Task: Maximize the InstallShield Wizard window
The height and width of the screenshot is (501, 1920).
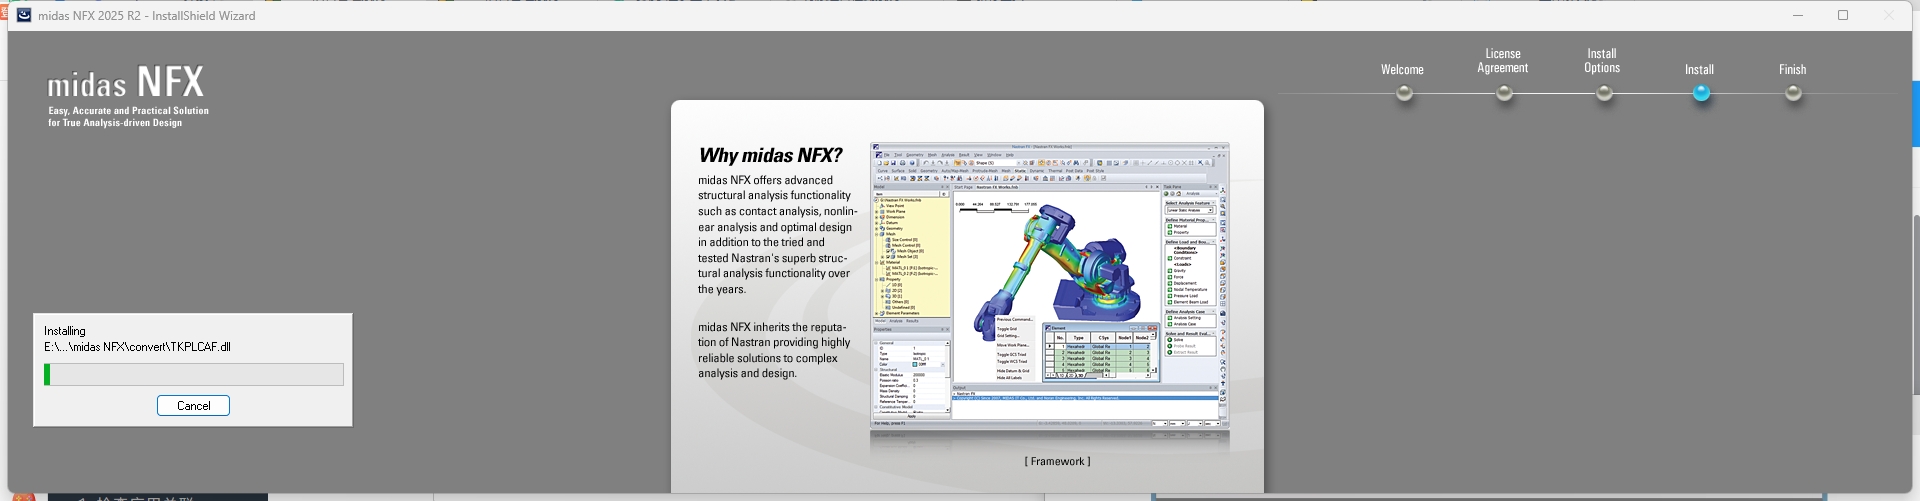Action: [1843, 15]
